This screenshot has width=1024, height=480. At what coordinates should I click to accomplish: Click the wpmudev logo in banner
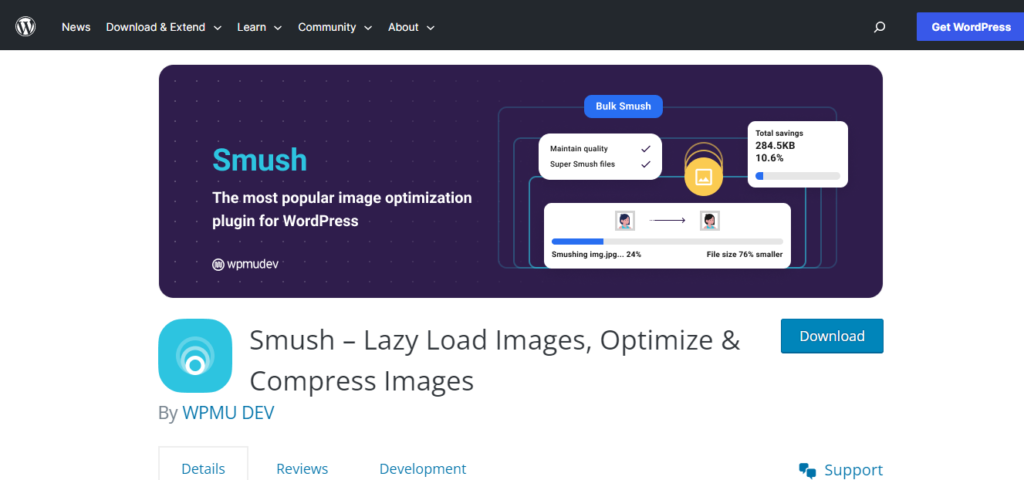pos(246,264)
